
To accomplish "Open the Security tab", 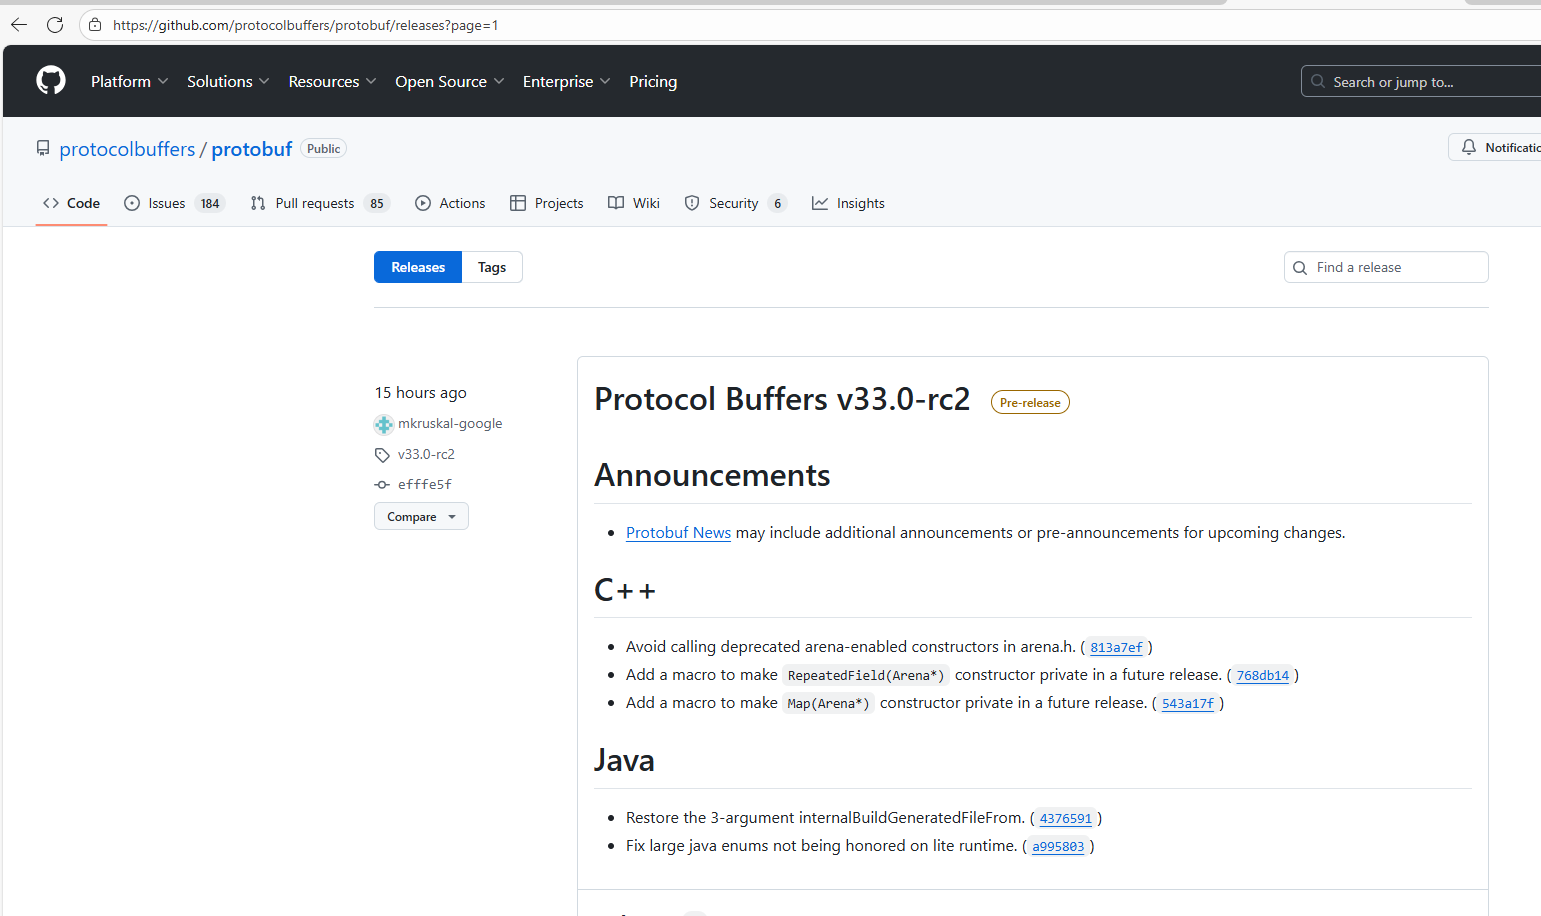I will click(735, 203).
